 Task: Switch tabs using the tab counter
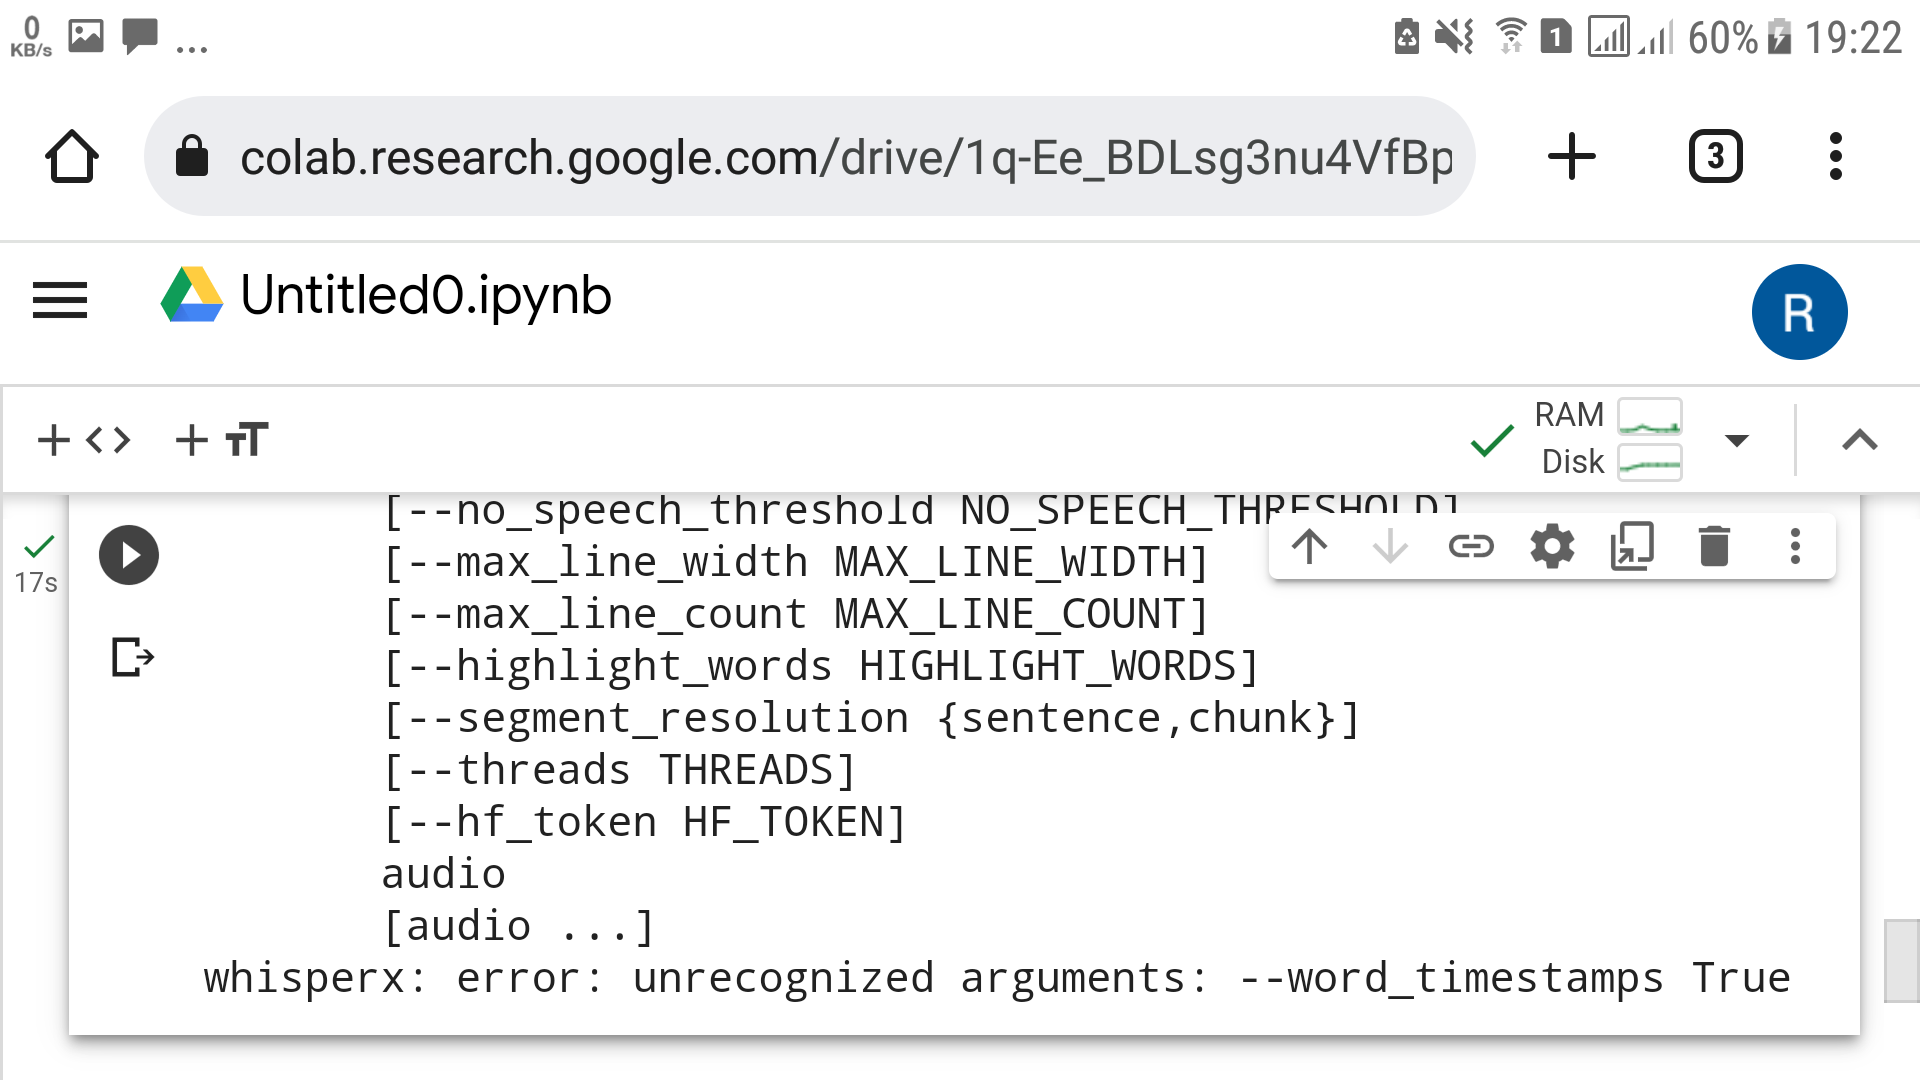1716,155
